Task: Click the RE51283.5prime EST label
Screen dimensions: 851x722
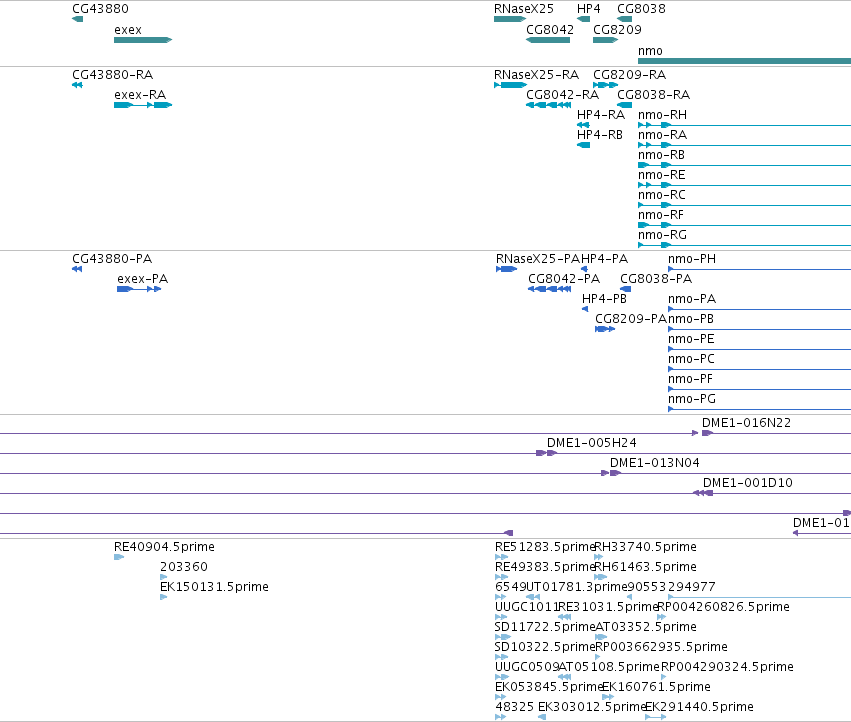Action: [545, 547]
